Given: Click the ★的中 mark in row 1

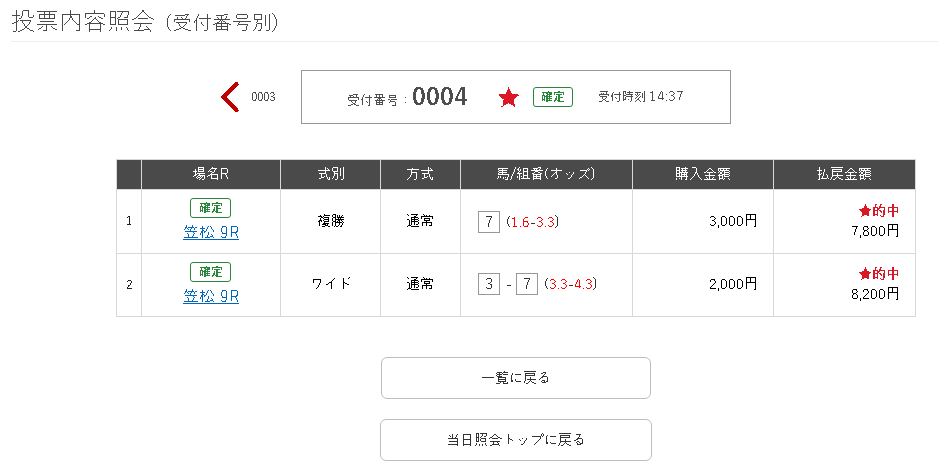Looking at the screenshot, I should click(878, 212).
